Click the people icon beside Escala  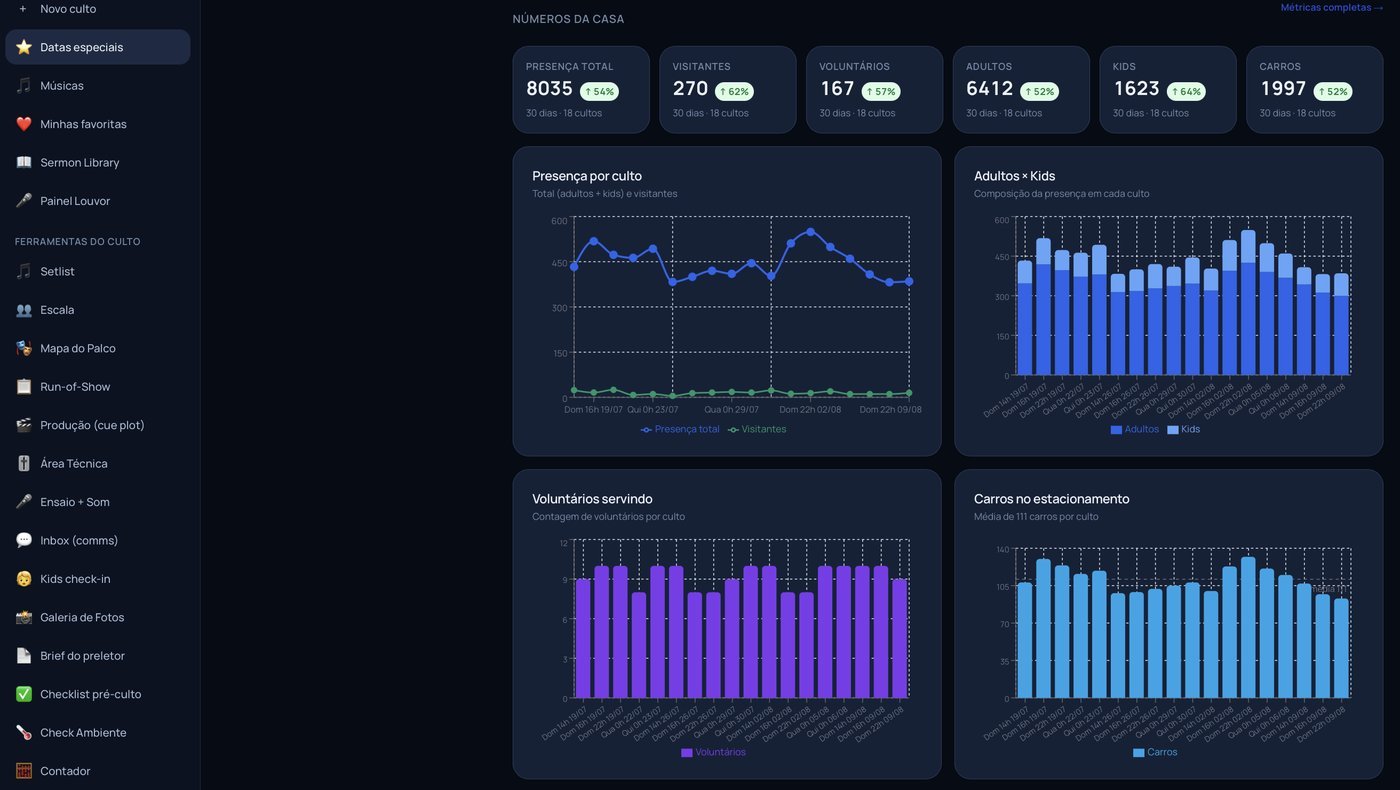pyautogui.click(x=24, y=310)
